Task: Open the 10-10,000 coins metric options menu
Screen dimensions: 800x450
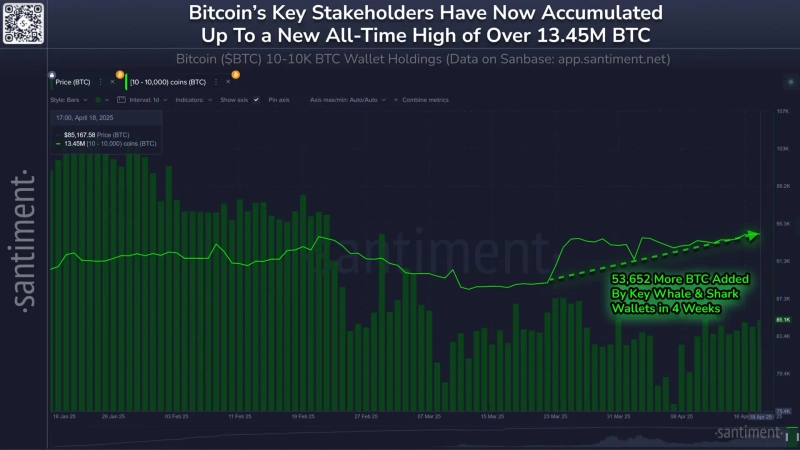Action: pyautogui.click(x=214, y=81)
